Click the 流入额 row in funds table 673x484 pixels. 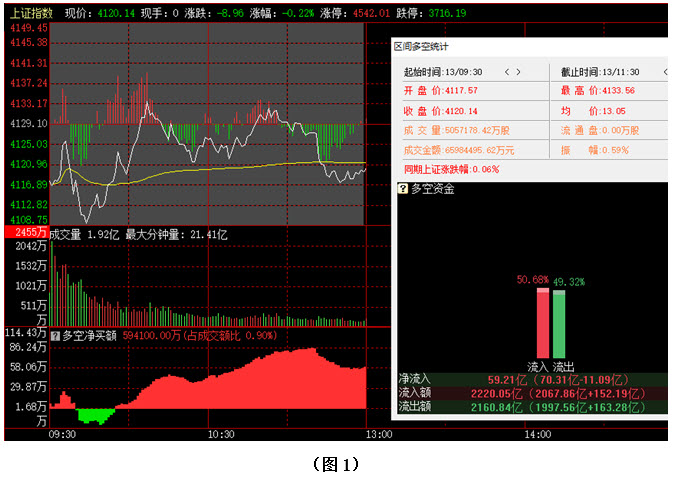(532, 393)
